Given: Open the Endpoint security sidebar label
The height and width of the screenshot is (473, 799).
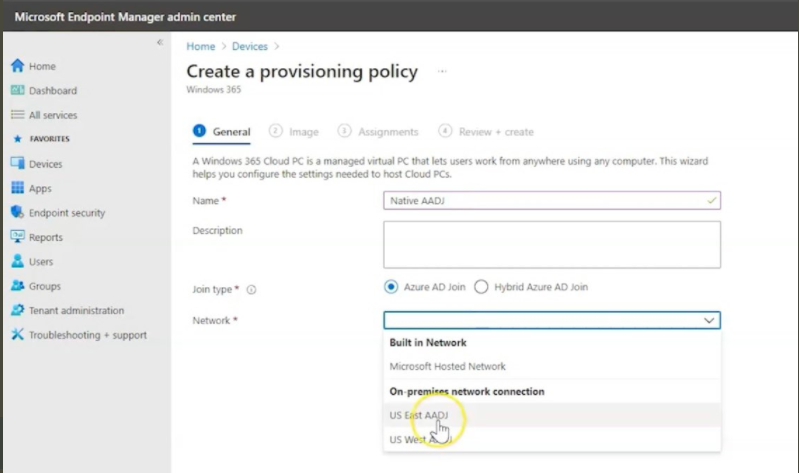Looking at the screenshot, I should pyautogui.click(x=67, y=213).
